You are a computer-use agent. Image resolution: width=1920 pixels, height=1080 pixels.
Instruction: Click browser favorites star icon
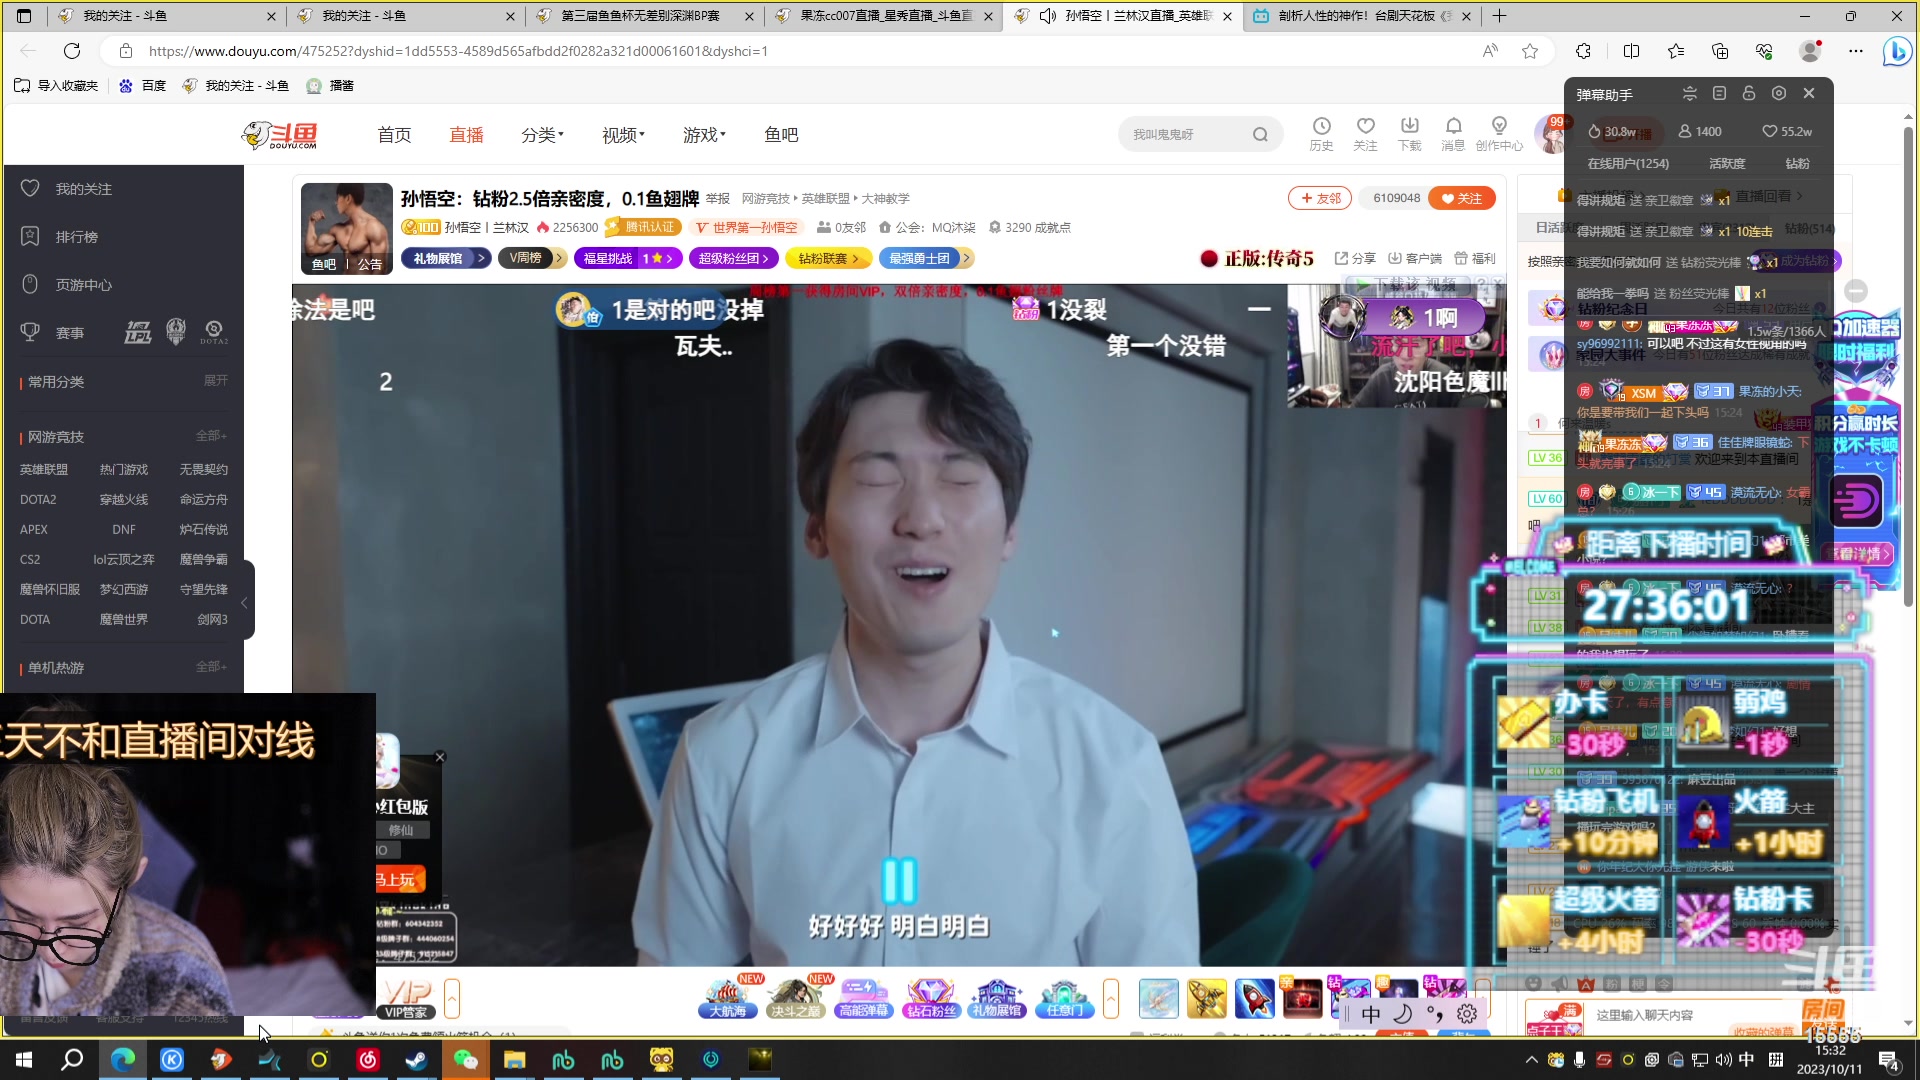[1529, 51]
